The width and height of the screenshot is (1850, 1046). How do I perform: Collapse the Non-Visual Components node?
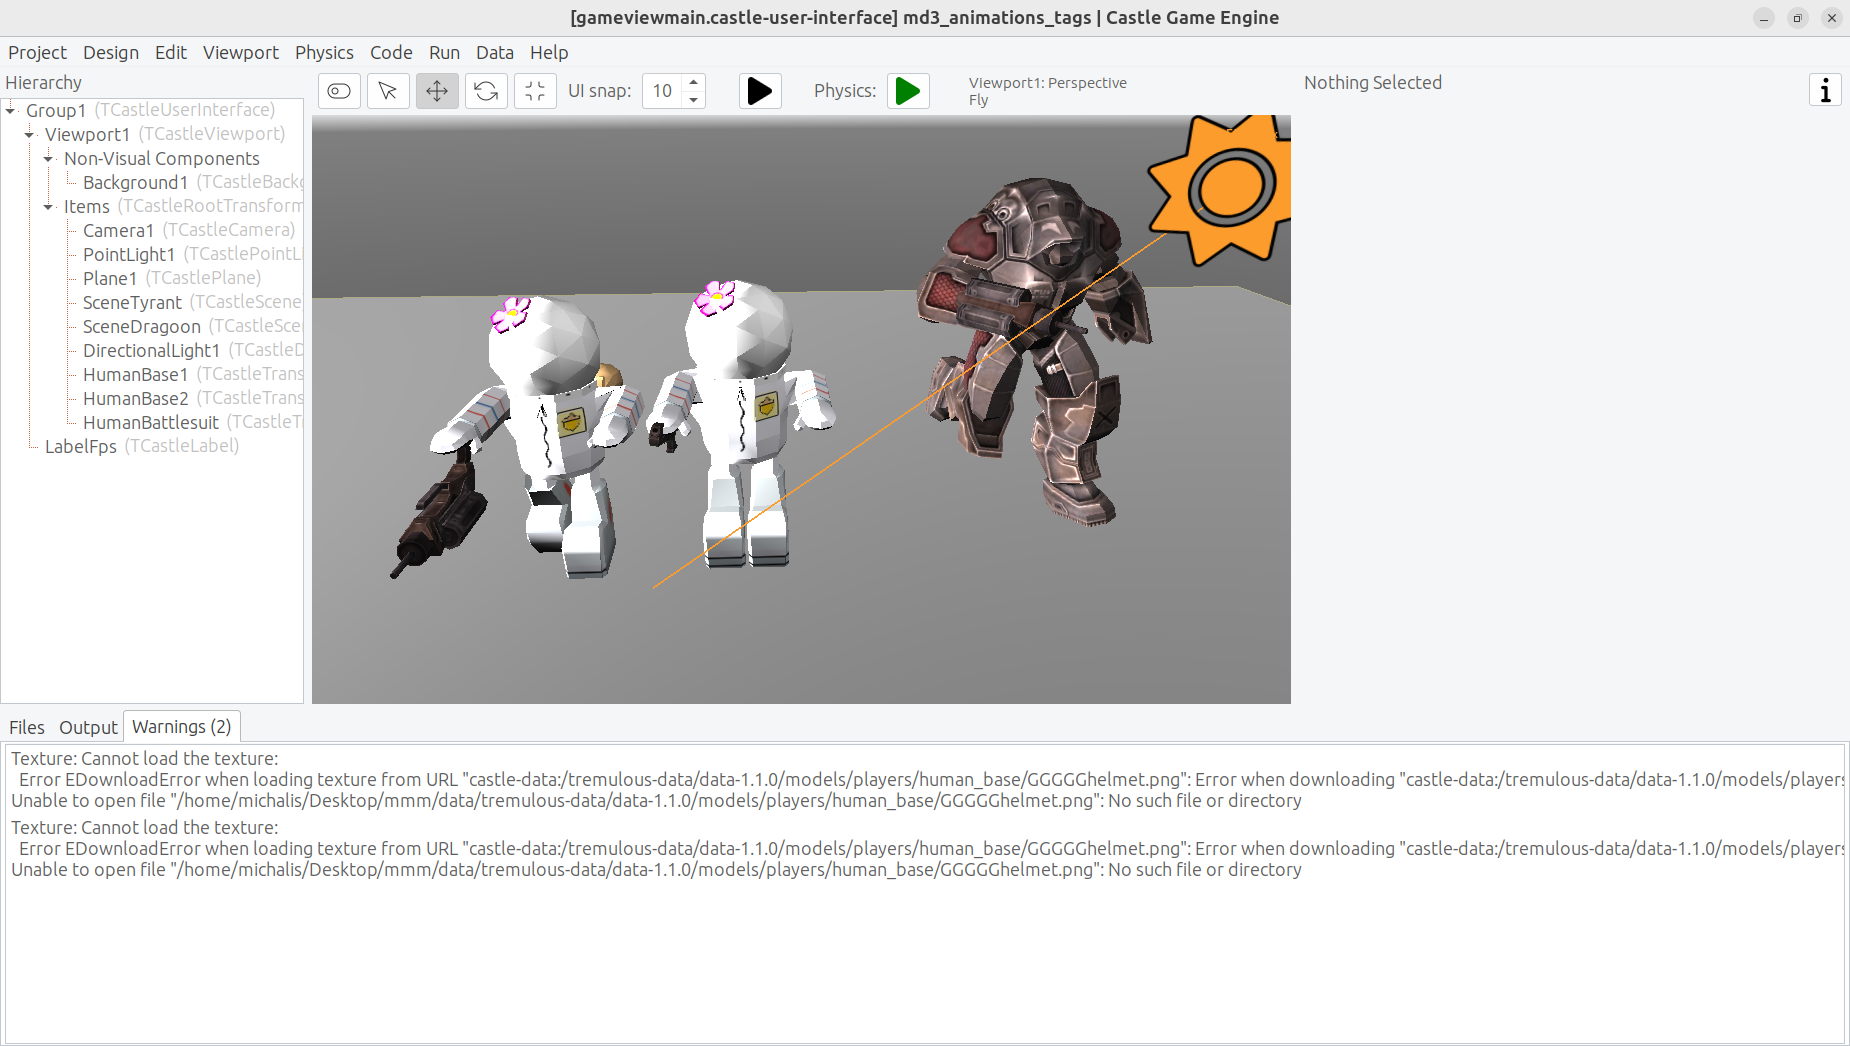[x=48, y=158]
